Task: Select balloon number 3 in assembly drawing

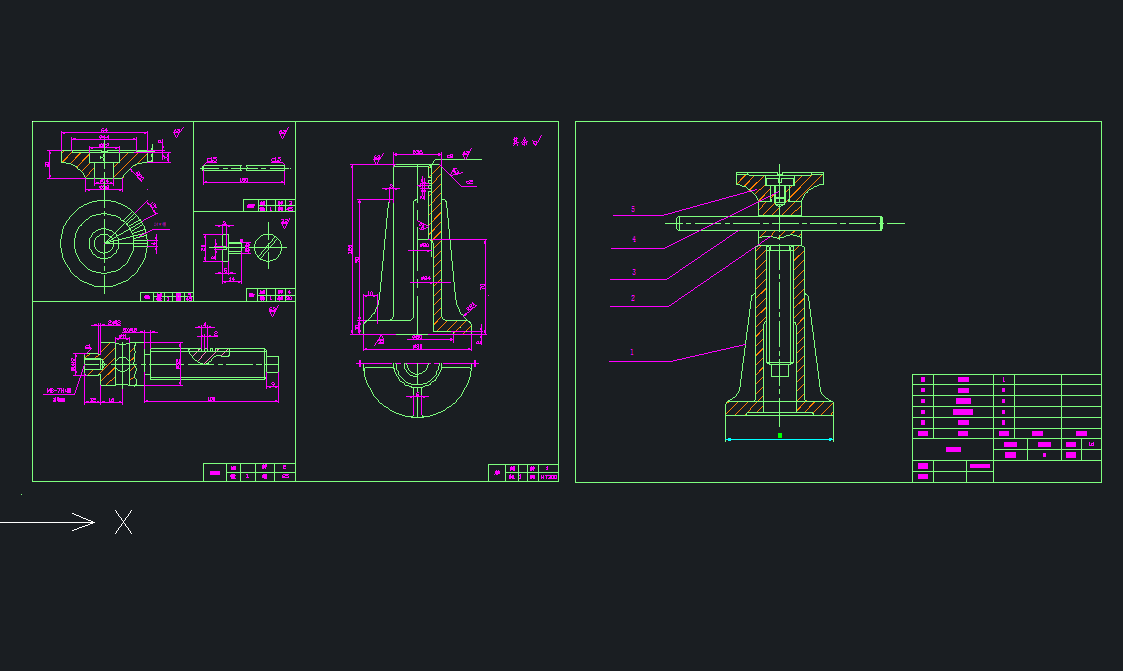Action: [x=634, y=272]
